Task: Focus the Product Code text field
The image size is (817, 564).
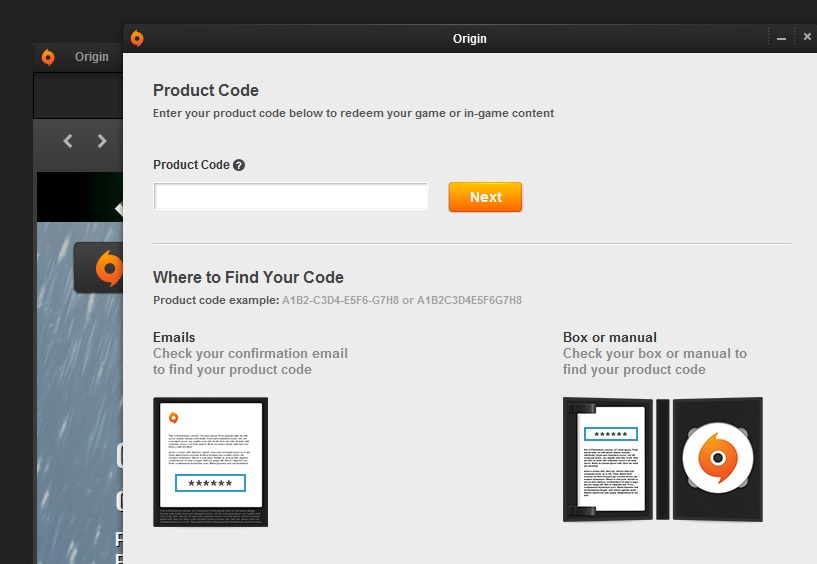Action: (291, 197)
